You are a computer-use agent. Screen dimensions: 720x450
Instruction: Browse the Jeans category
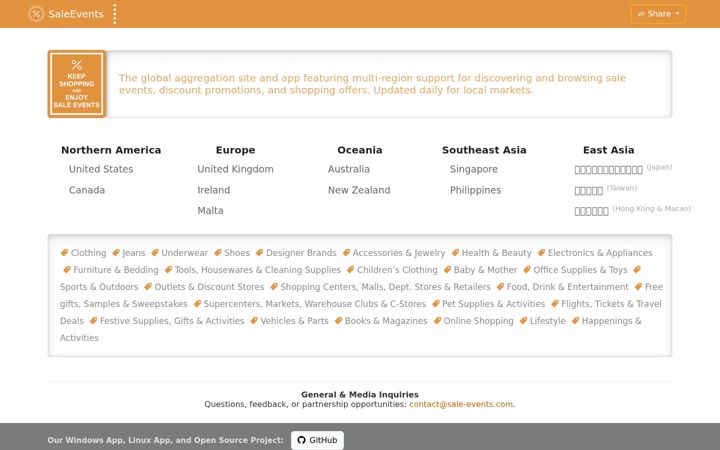click(x=134, y=253)
